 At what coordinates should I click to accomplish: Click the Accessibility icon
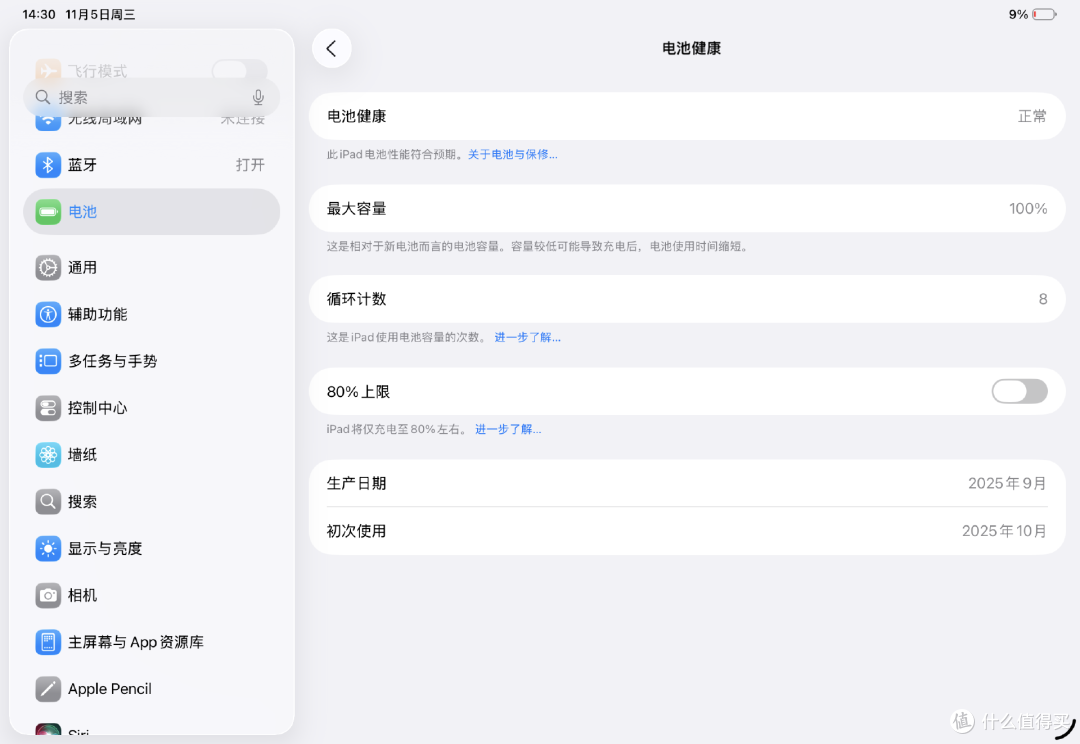coord(48,314)
